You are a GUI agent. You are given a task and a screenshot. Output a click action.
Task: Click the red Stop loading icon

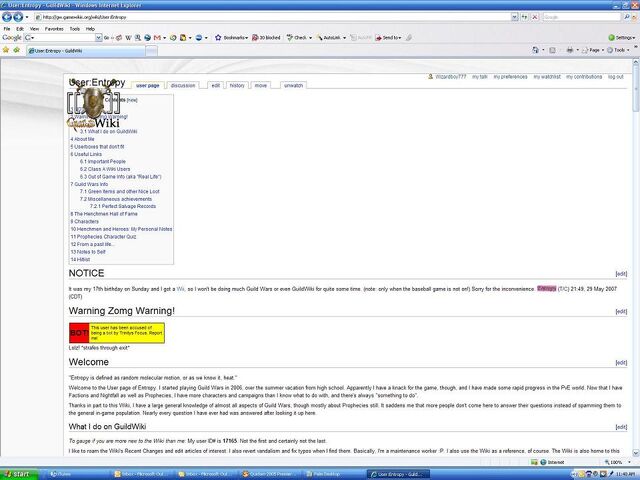[534, 17]
